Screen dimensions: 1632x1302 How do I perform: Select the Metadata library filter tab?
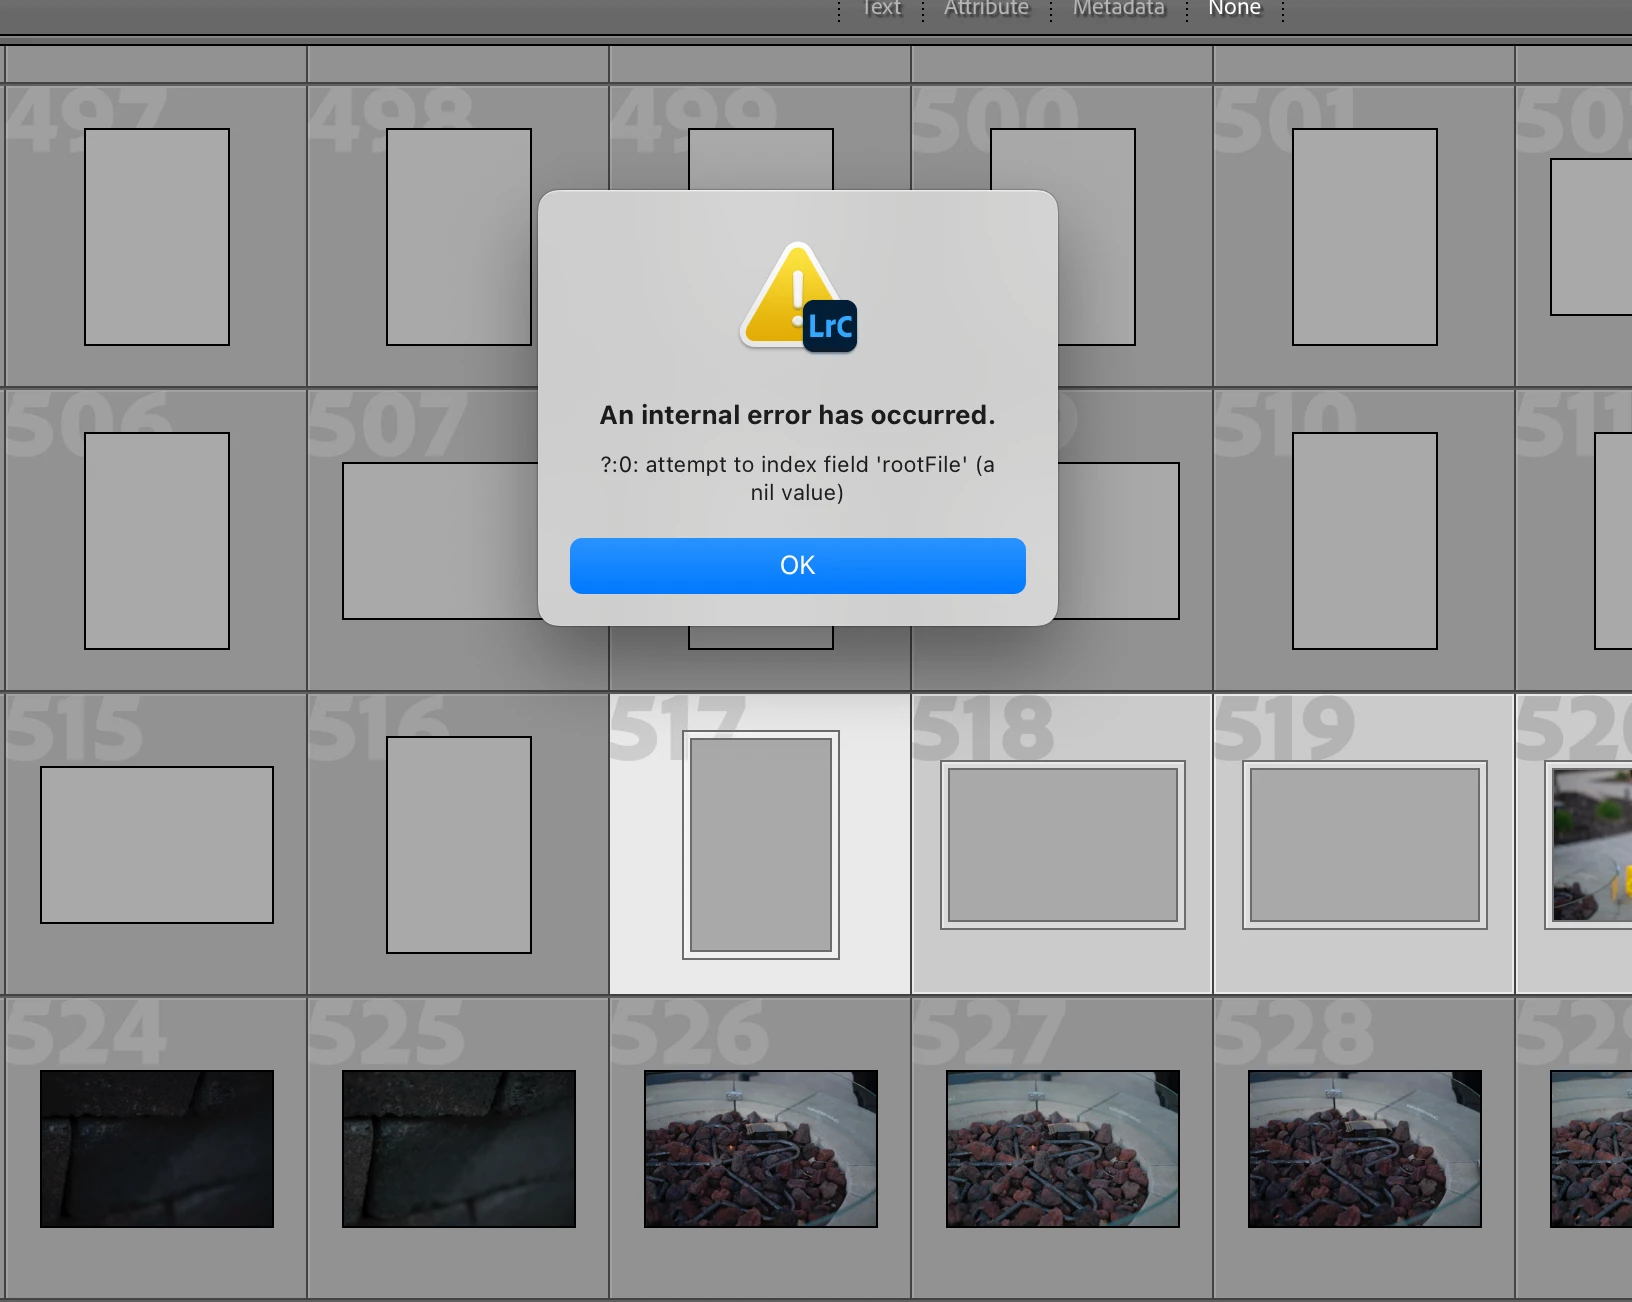coord(1118,8)
